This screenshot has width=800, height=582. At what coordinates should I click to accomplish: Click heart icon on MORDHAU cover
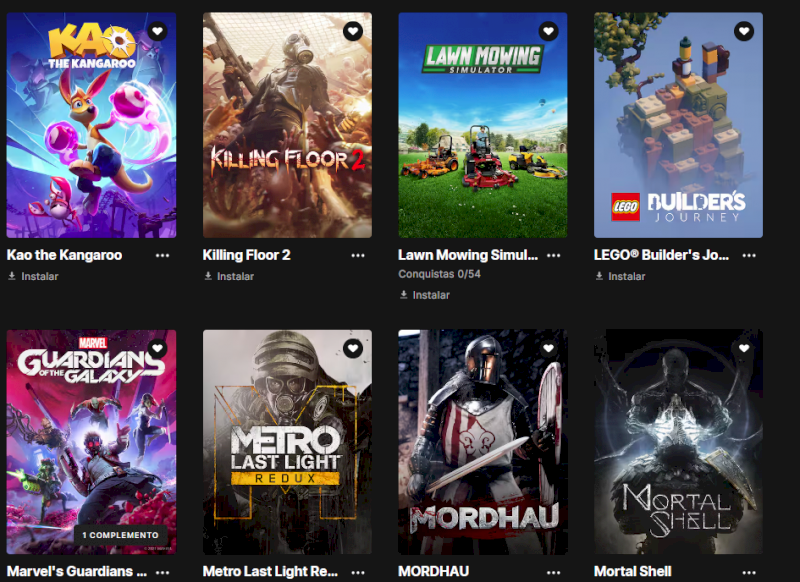(x=548, y=348)
